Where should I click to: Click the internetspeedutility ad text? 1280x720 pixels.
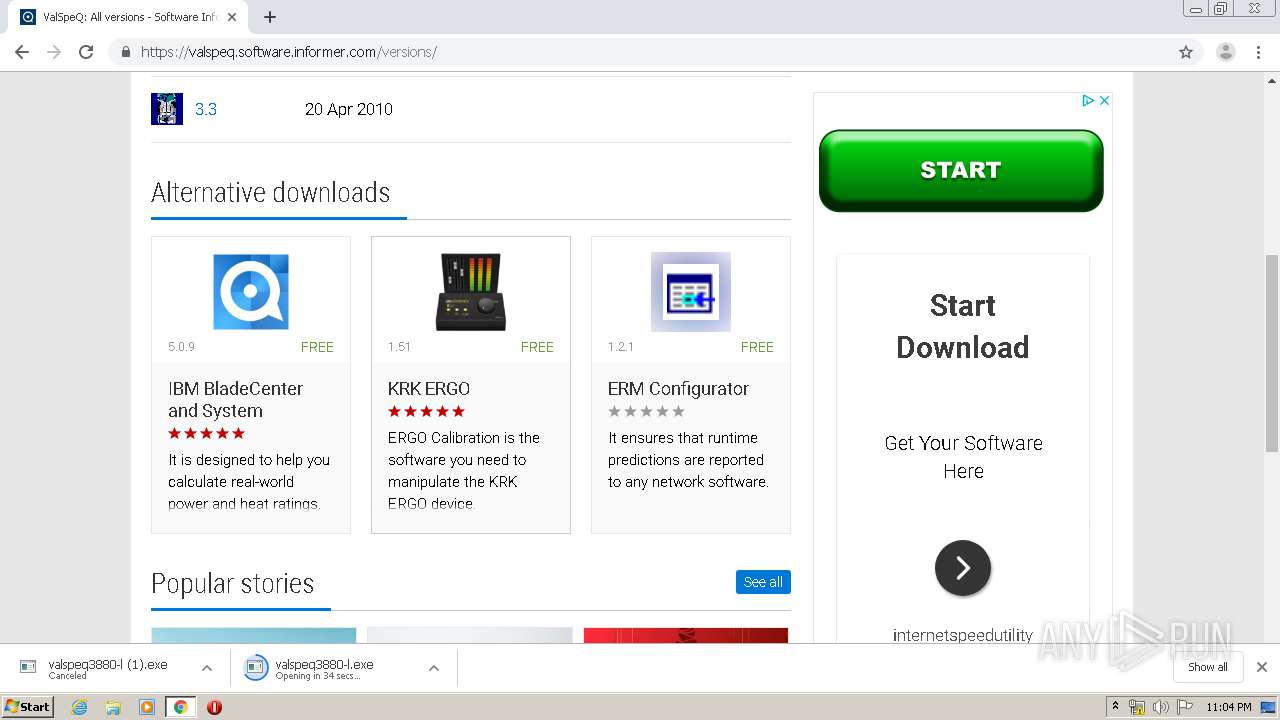(x=963, y=635)
